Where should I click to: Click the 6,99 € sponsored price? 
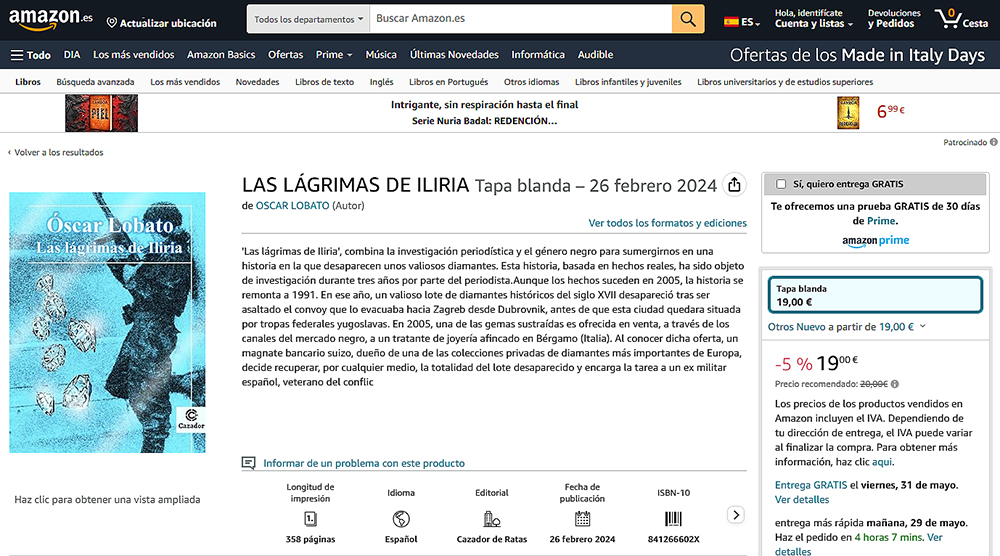(x=890, y=111)
